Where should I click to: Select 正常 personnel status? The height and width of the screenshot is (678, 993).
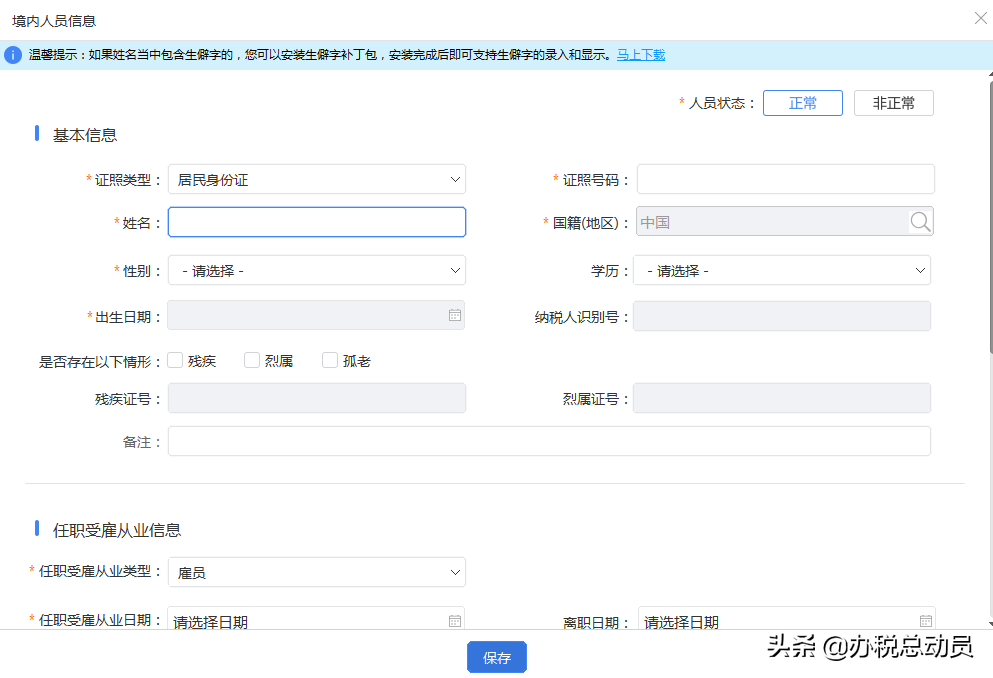pyautogui.click(x=802, y=102)
